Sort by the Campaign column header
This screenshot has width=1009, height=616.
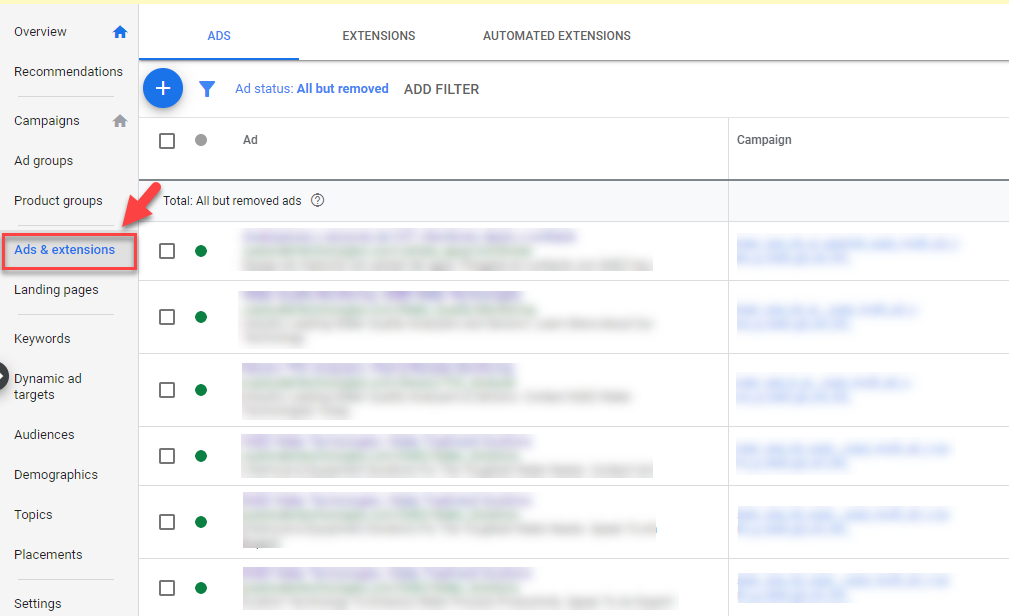coord(764,140)
